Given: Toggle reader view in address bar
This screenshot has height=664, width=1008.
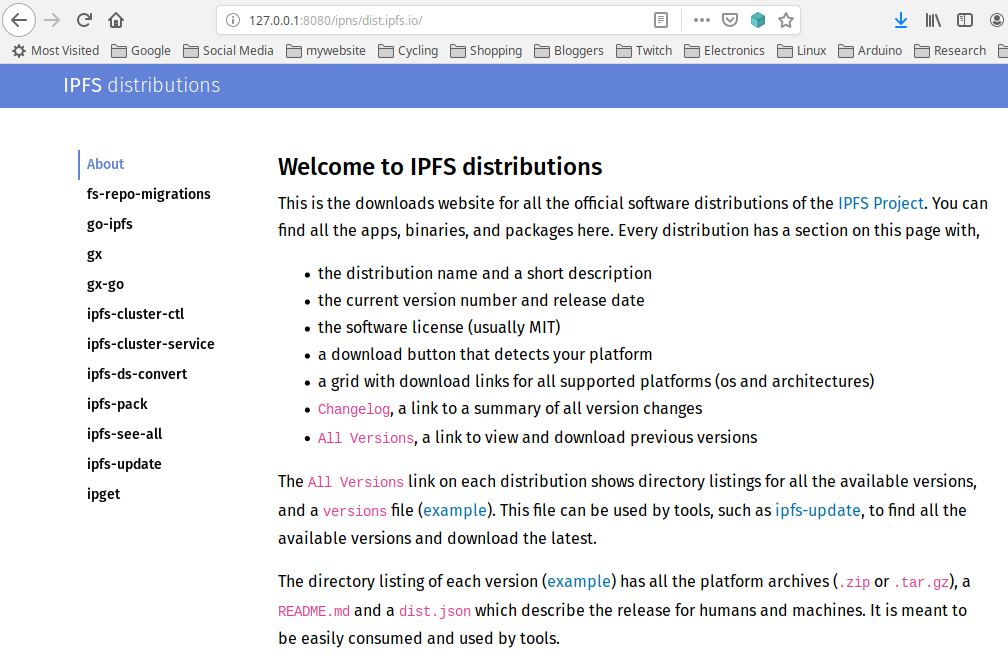Looking at the screenshot, I should pos(661,21).
